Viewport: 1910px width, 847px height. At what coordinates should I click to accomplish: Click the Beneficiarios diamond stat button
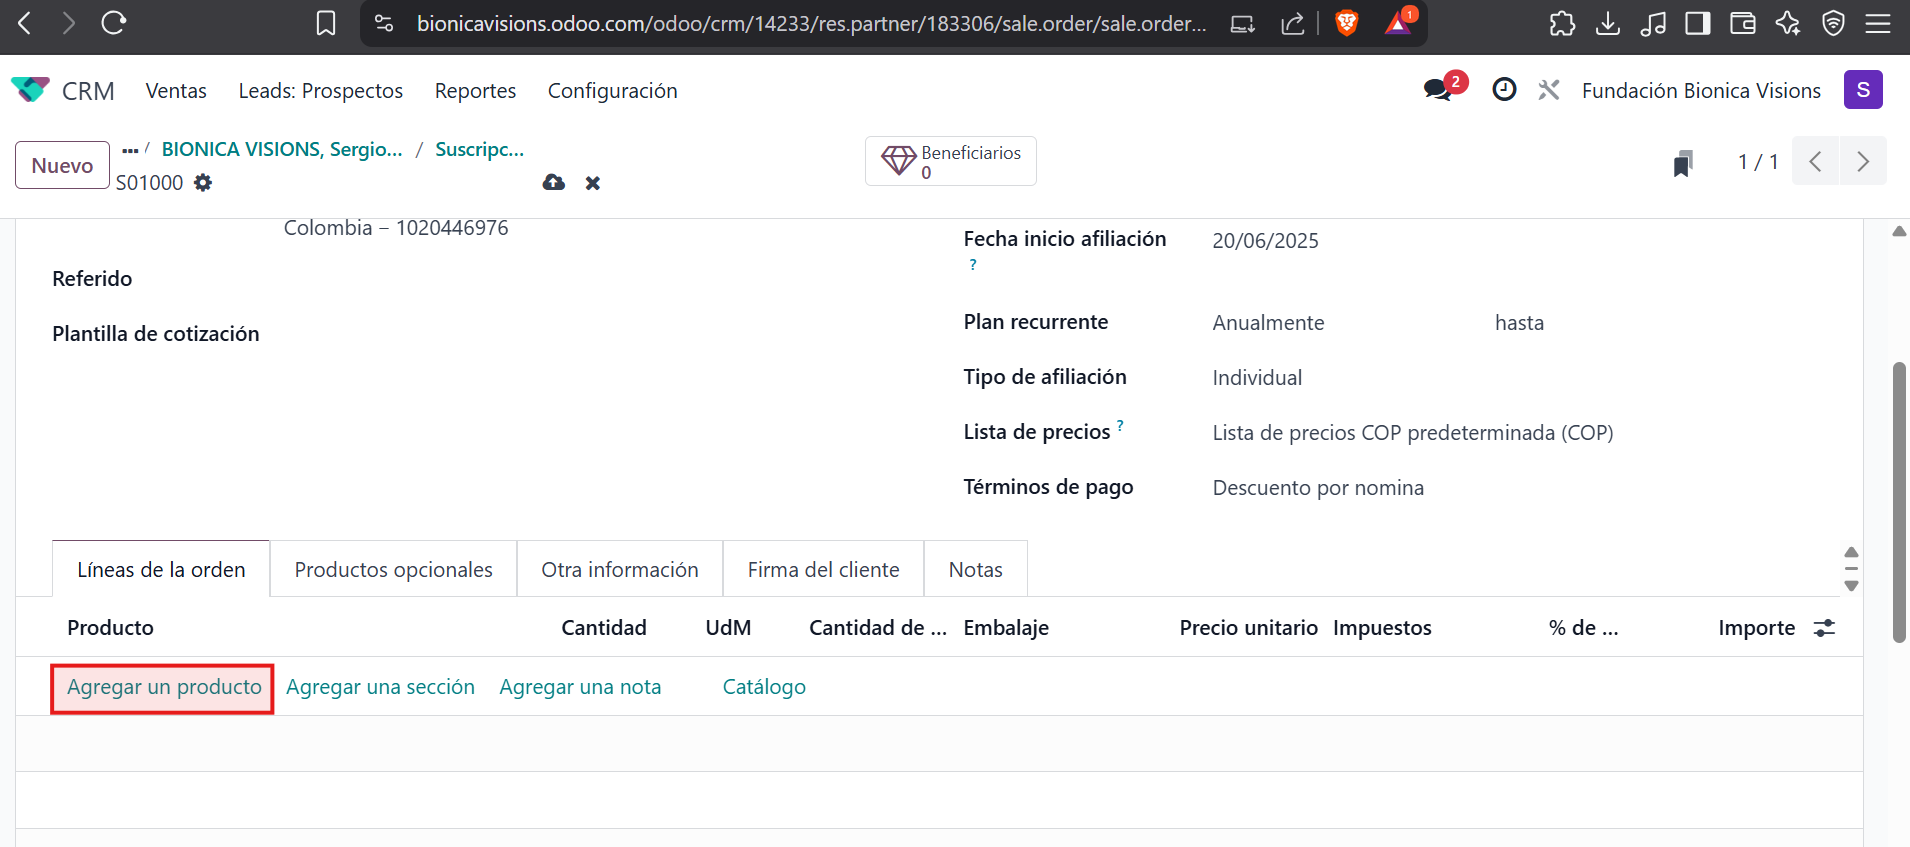coord(950,161)
